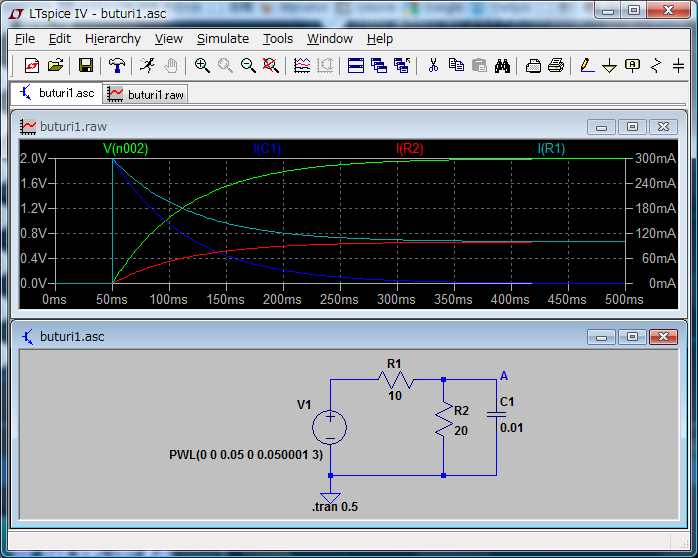Click the New Schematic toolbar icon
This screenshot has height=558, width=698.
(x=32, y=66)
